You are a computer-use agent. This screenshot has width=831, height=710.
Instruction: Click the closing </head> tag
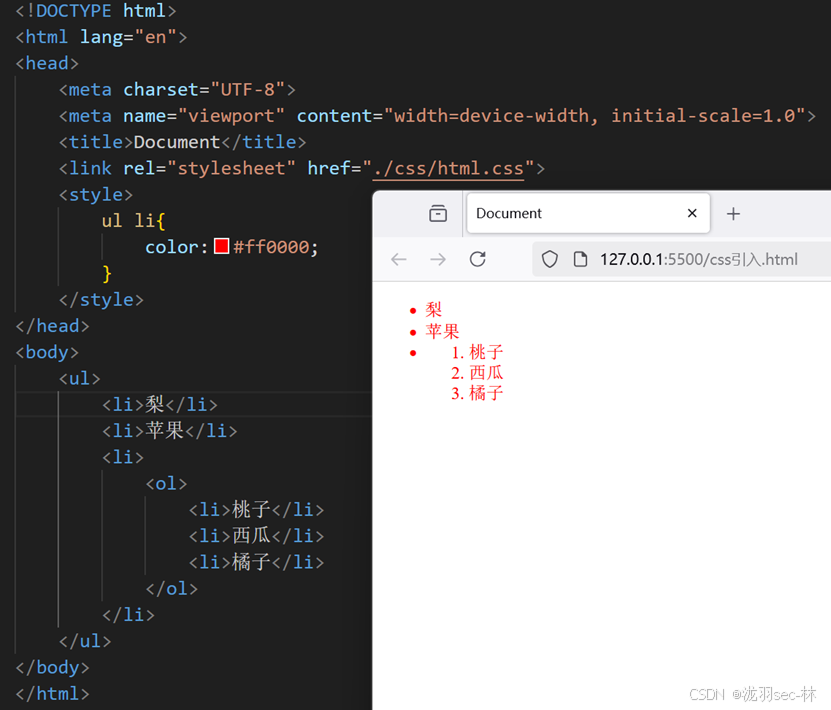[x=52, y=326]
